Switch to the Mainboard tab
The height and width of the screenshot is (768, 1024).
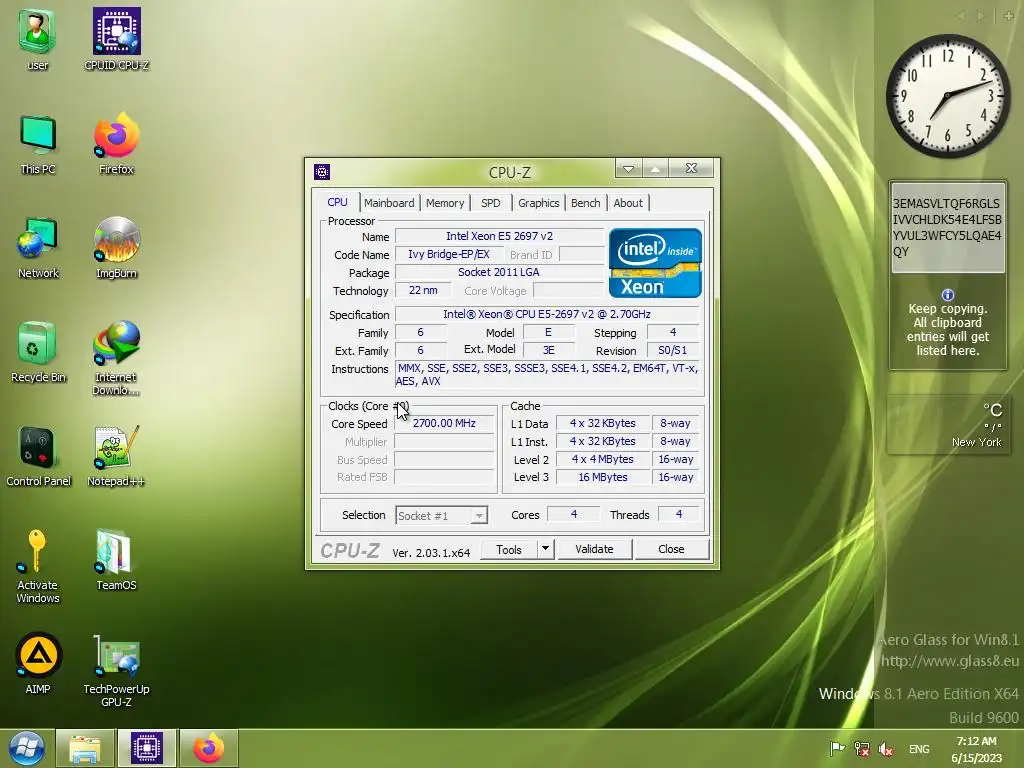(x=389, y=203)
